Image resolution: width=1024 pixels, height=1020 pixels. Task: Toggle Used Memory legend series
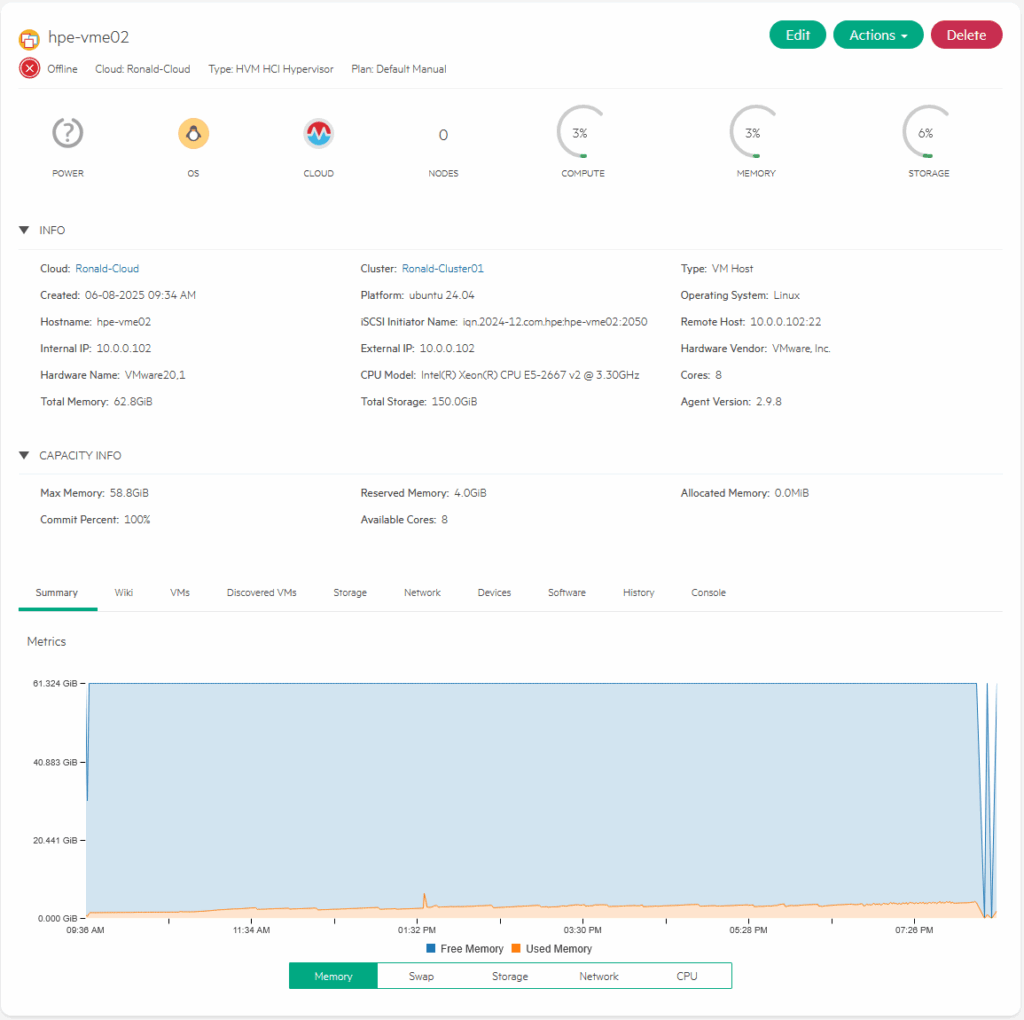552,949
